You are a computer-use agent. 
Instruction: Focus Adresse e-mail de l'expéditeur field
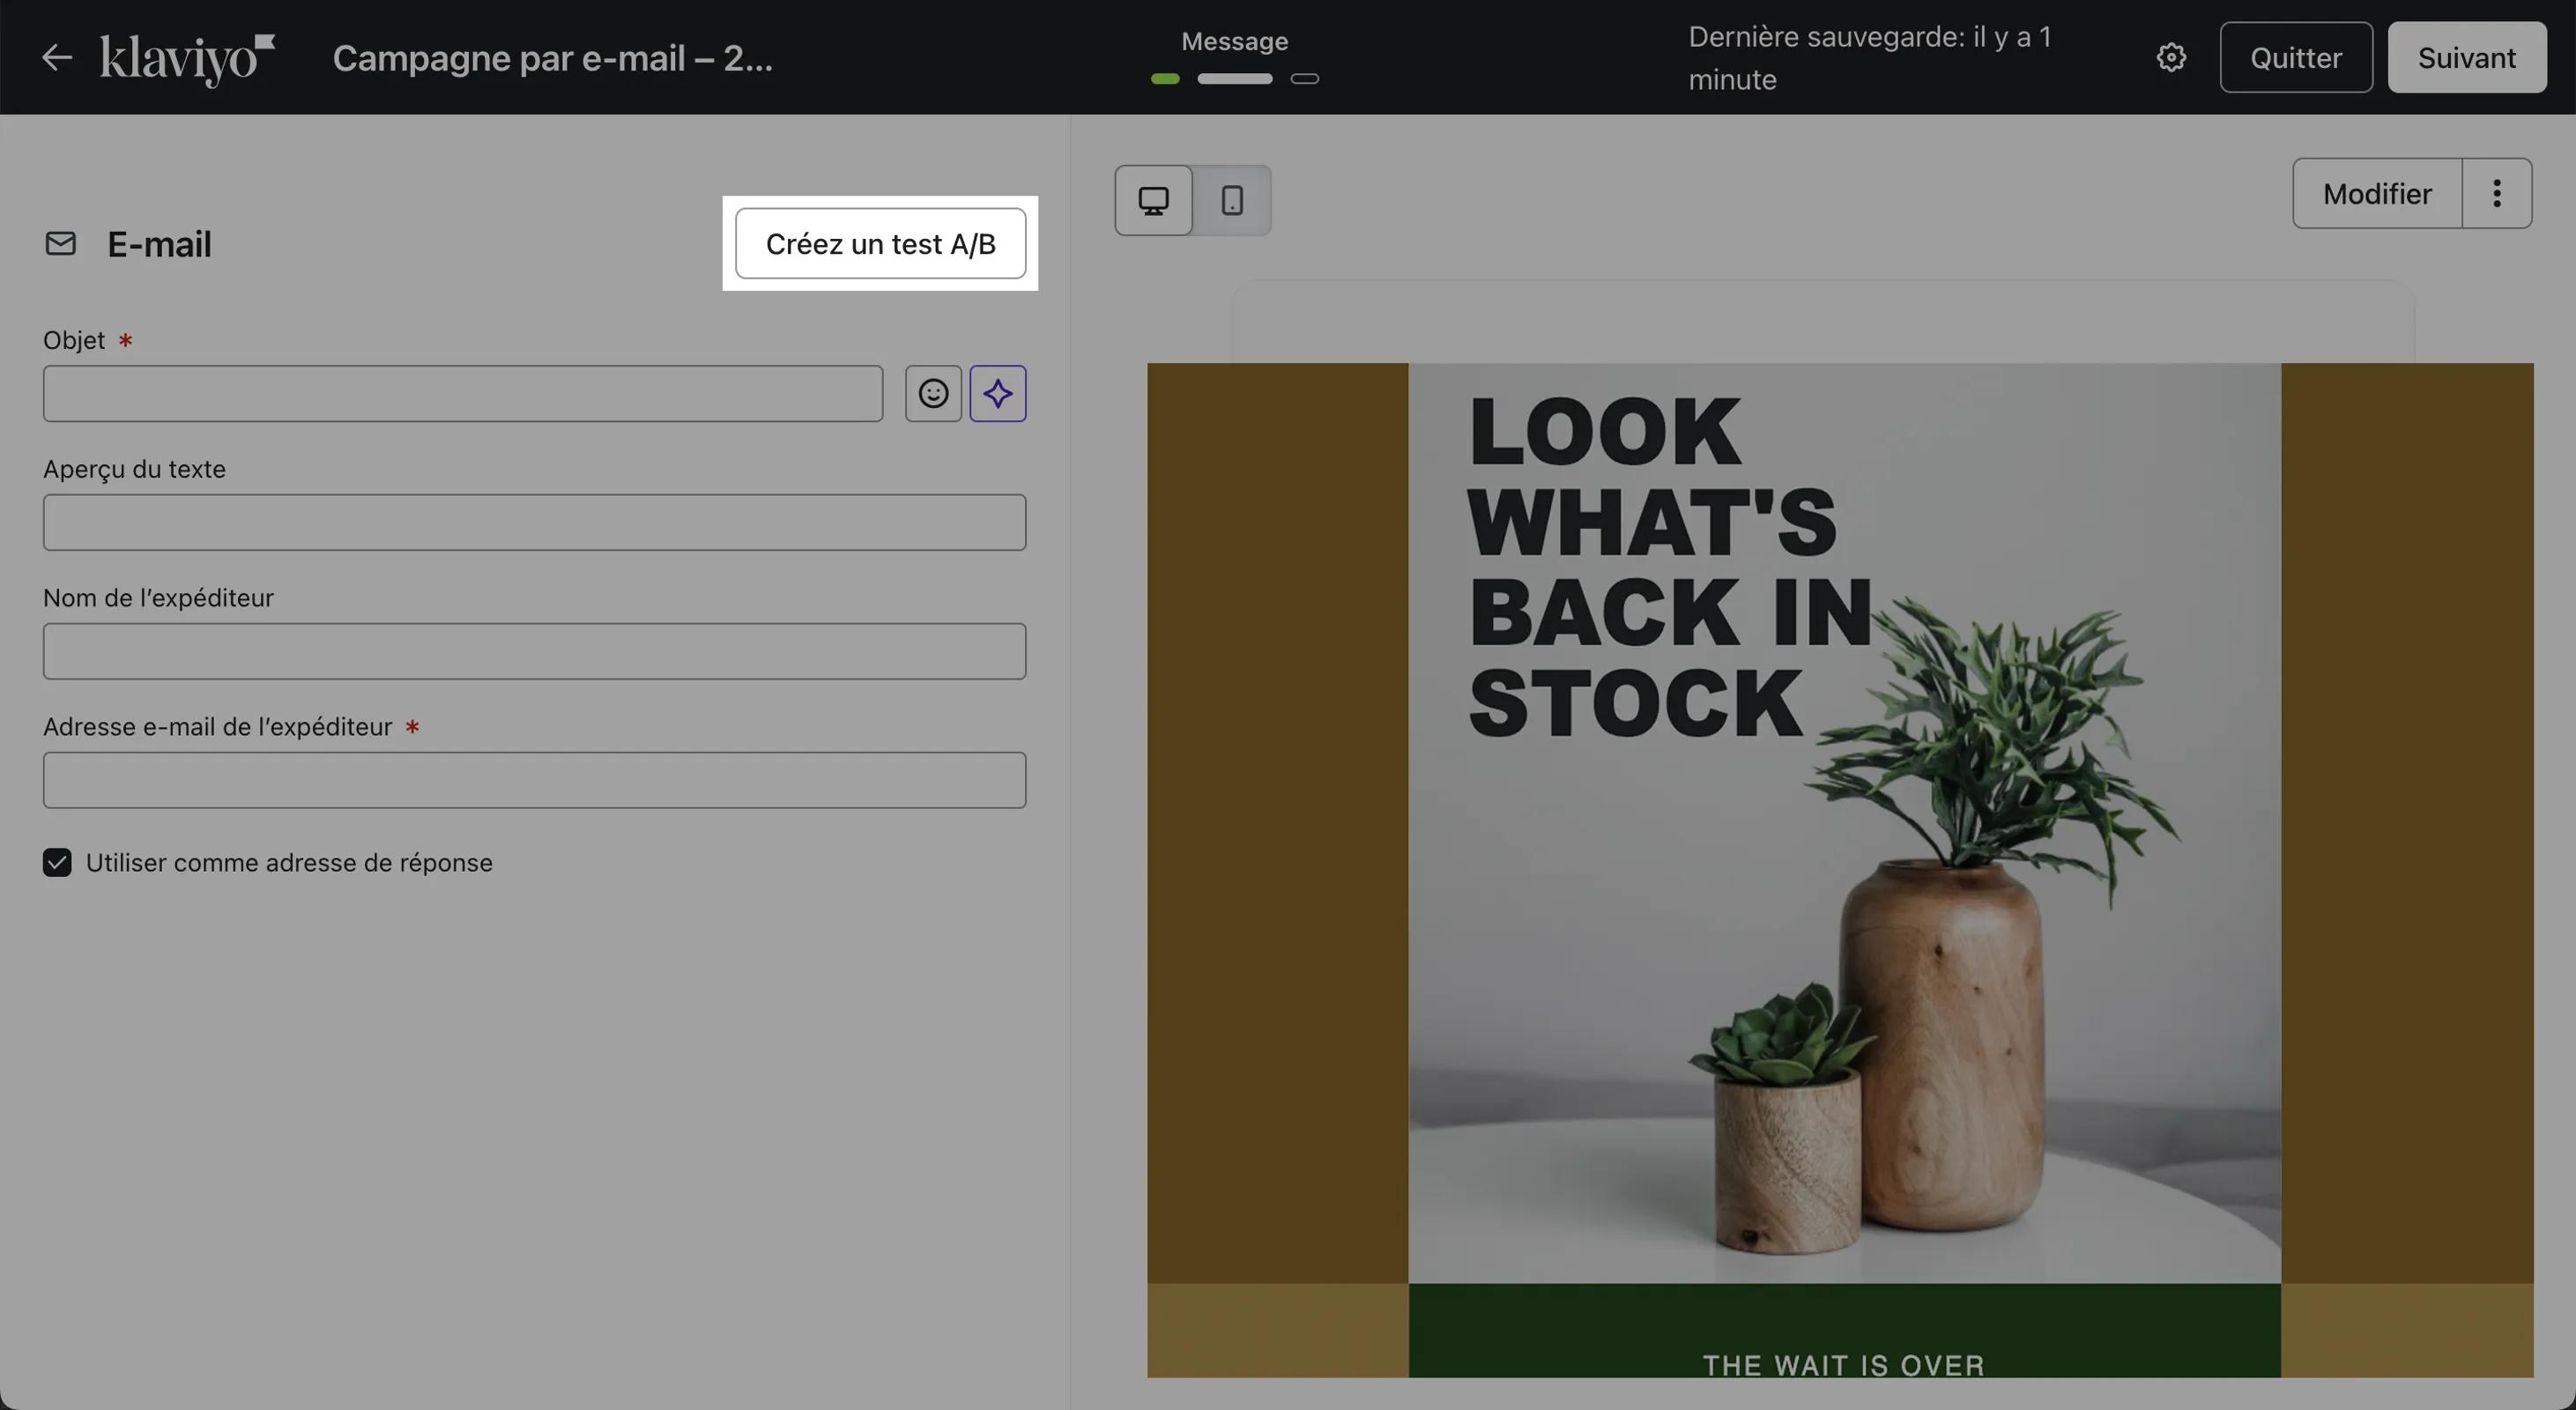(x=534, y=780)
